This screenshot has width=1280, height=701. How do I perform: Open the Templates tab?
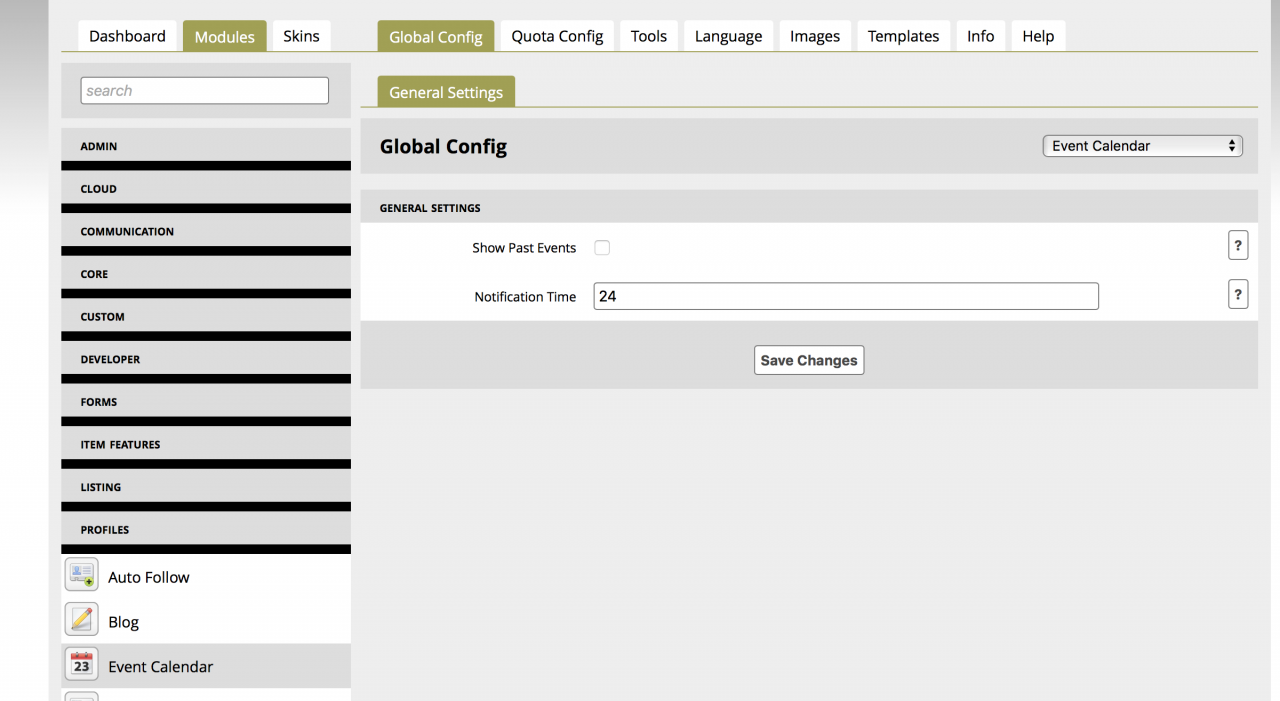[x=903, y=36]
